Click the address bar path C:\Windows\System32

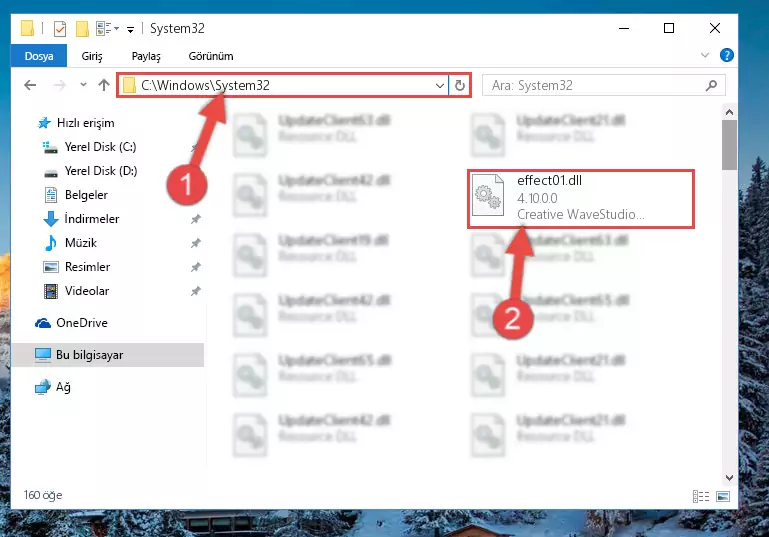205,85
